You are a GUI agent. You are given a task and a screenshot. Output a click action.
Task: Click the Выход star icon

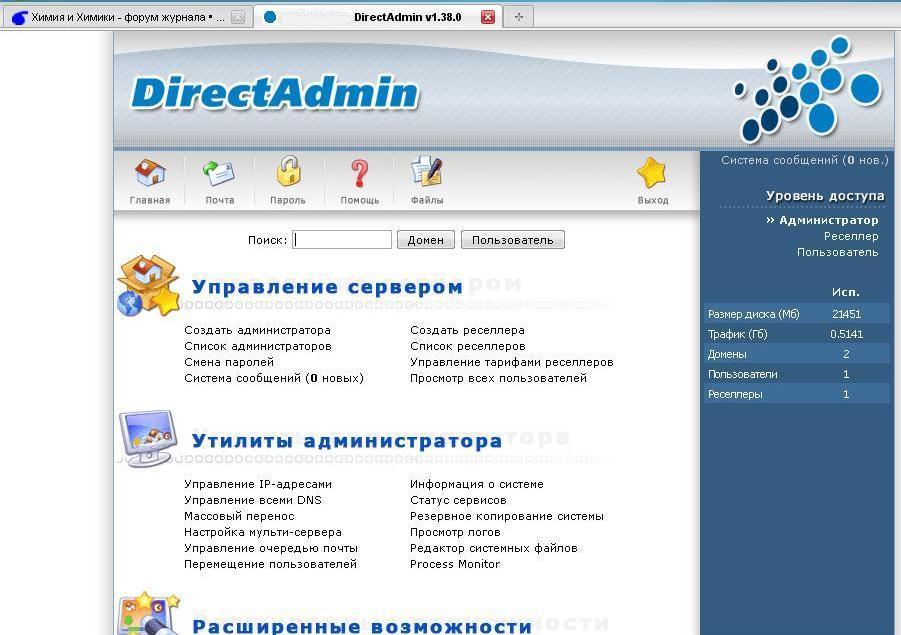[652, 174]
